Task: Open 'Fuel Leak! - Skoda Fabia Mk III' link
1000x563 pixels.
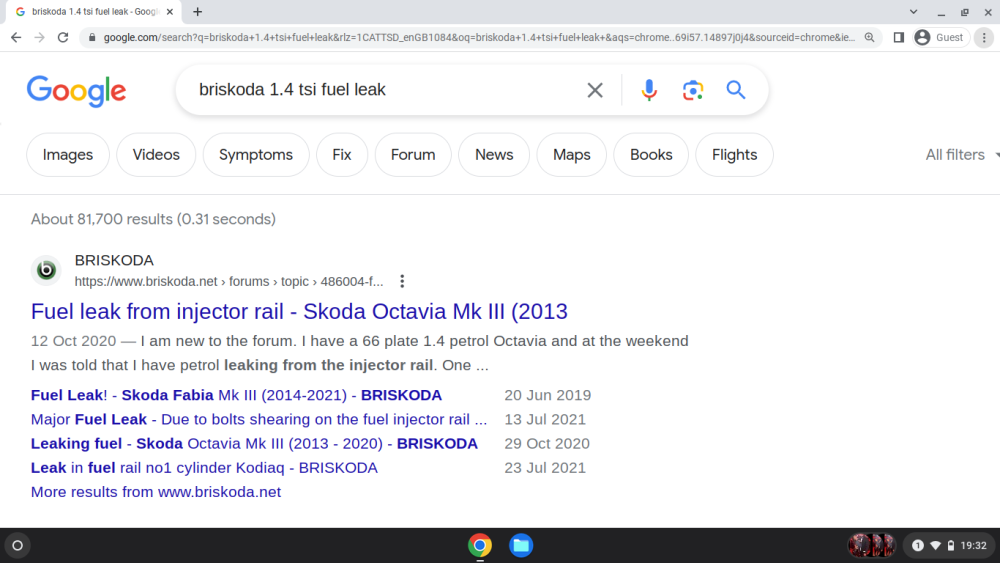Action: [x=236, y=395]
